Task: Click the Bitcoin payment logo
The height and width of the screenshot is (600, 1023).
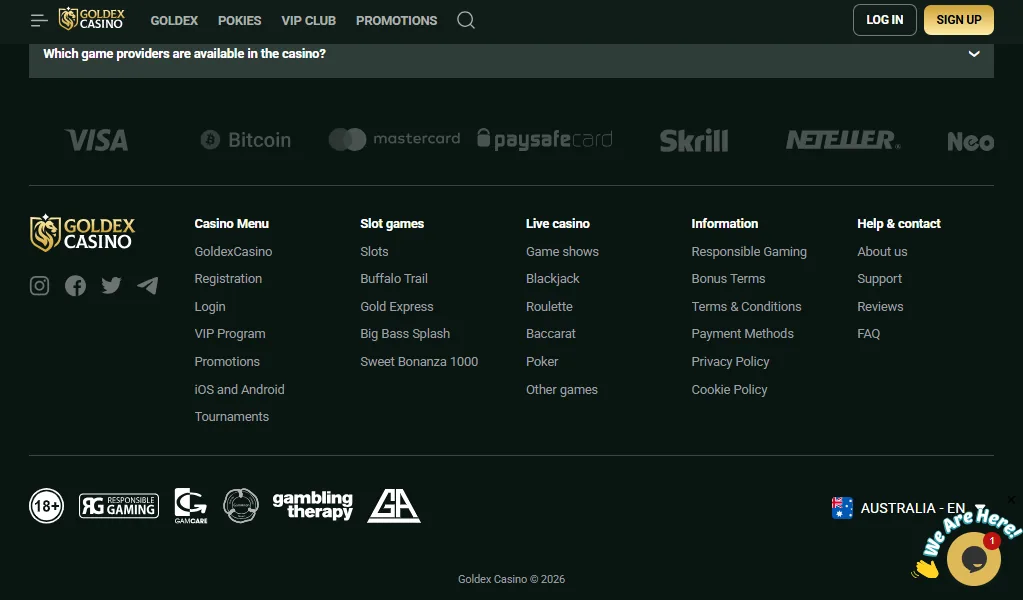Action: point(245,140)
